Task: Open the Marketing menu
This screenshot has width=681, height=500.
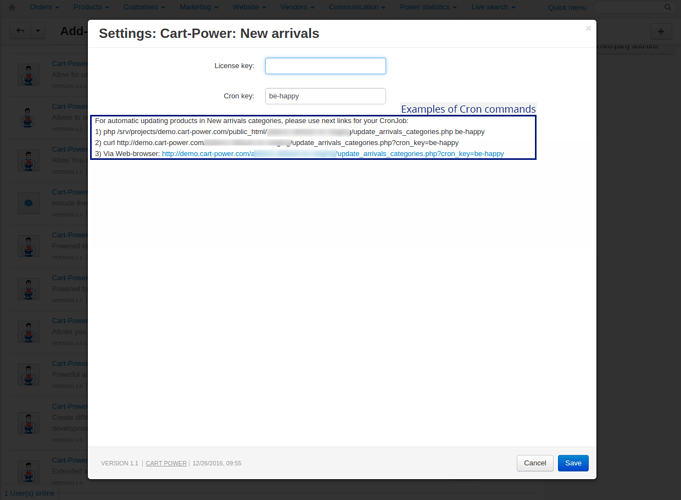Action: click(198, 7)
